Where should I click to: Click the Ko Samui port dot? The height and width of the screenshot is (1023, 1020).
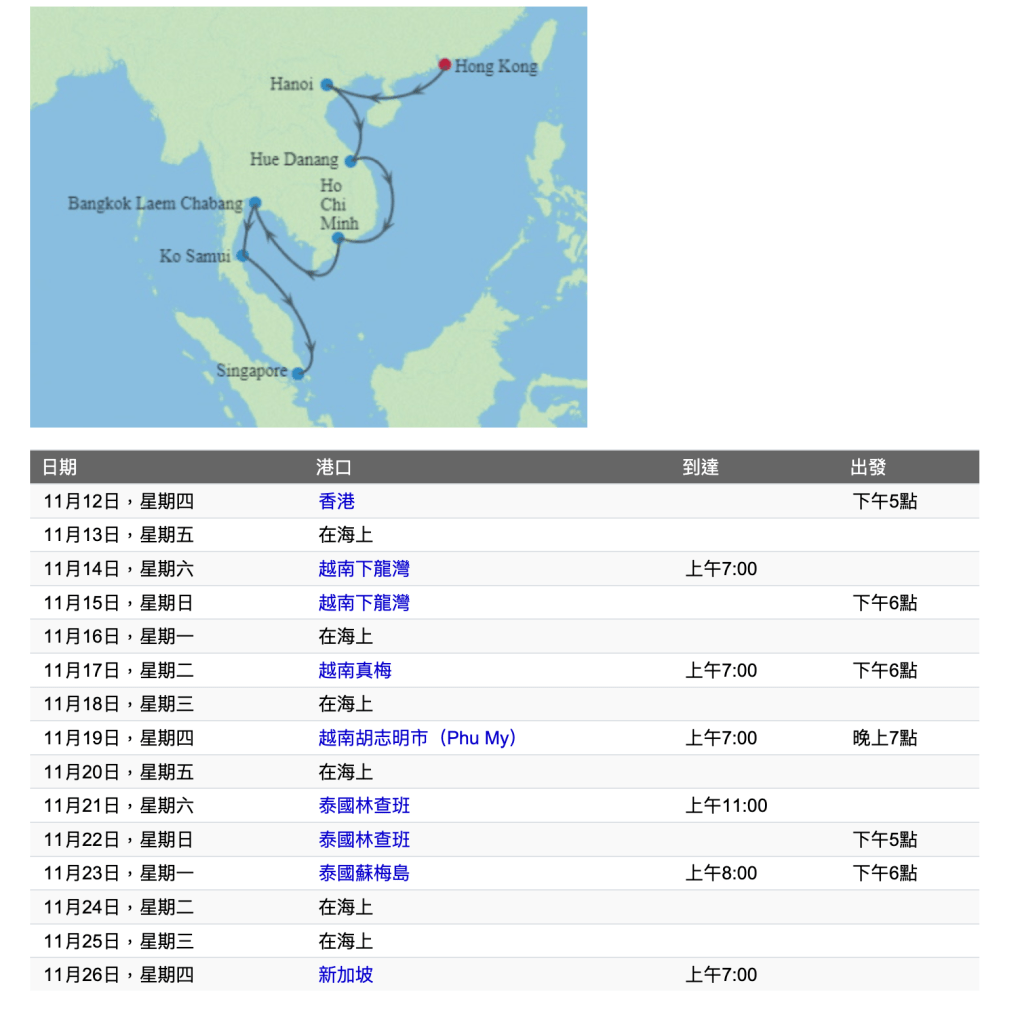[243, 256]
